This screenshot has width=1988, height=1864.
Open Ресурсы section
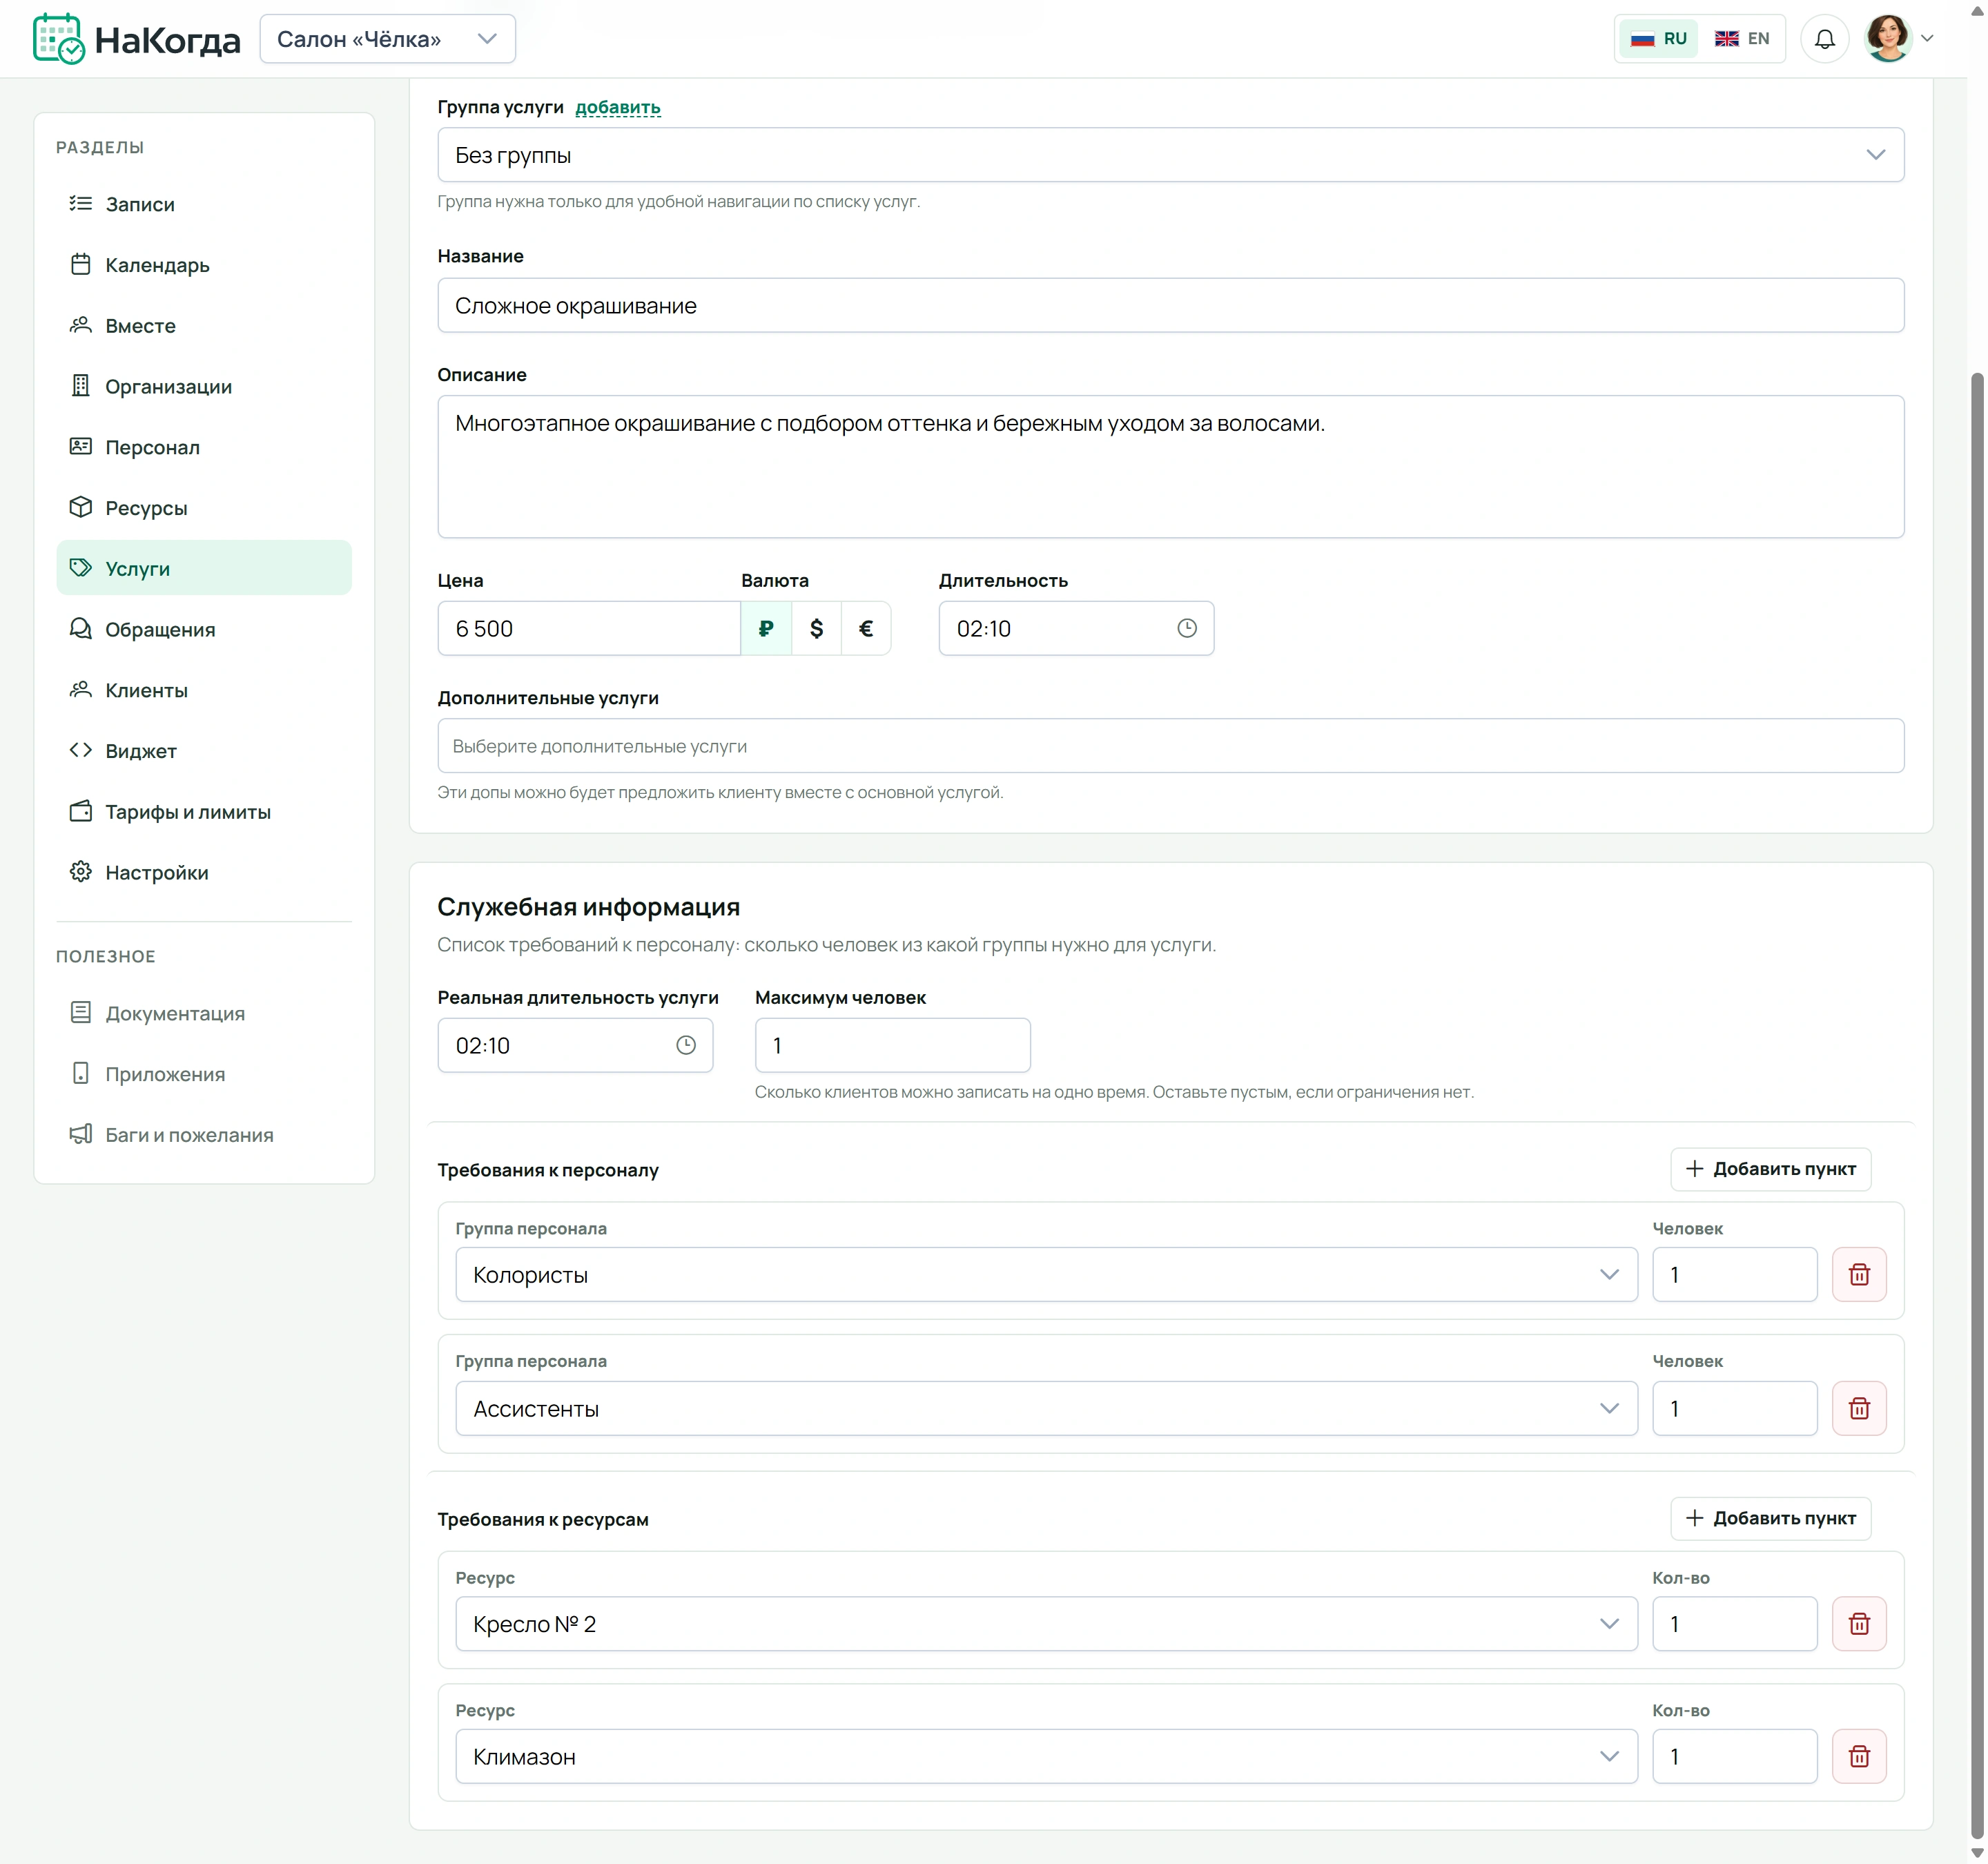[204, 508]
